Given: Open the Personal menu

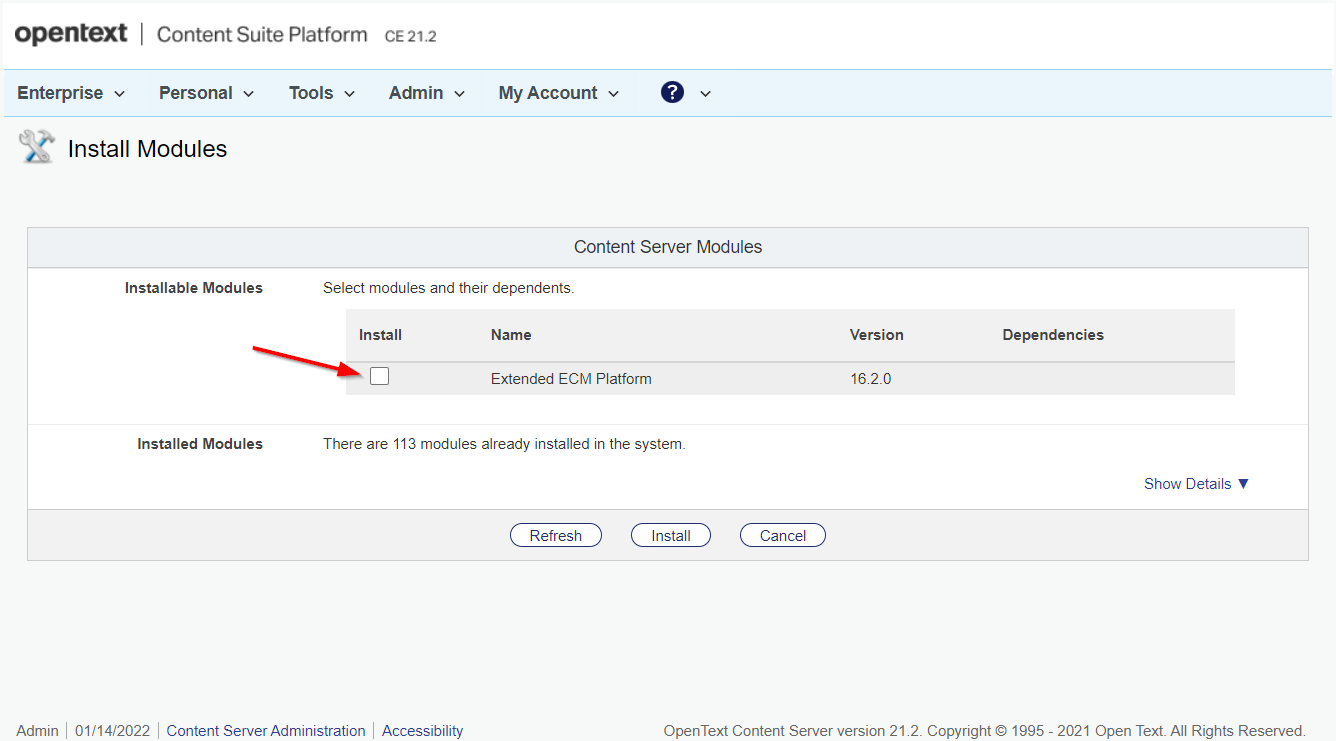Looking at the screenshot, I should (x=206, y=93).
